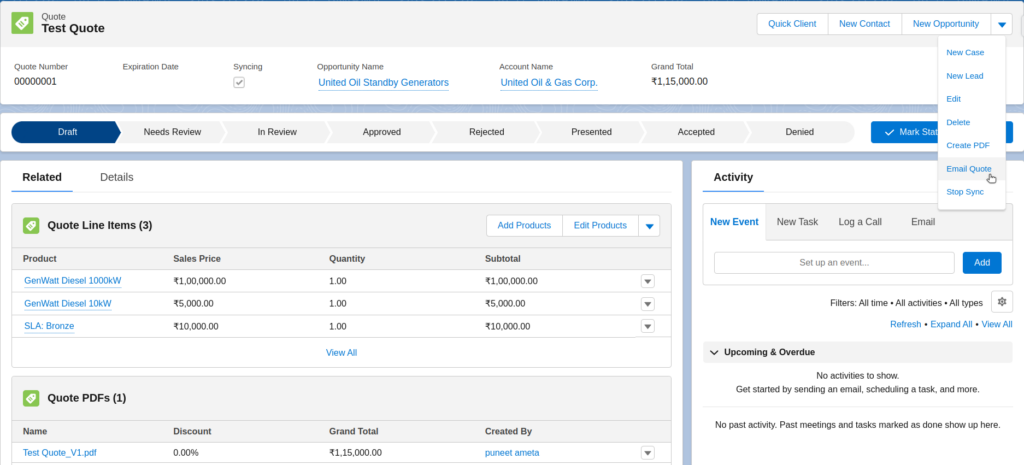Toggle the Syncing checkbox
The width and height of the screenshot is (1024, 465).
pos(239,82)
